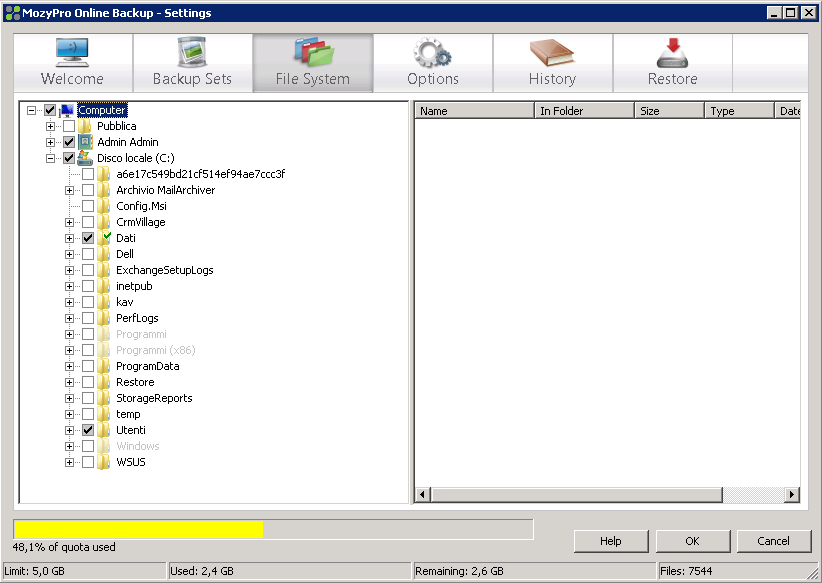
Task: Click the ProgramData folder icon
Action: tap(104, 366)
